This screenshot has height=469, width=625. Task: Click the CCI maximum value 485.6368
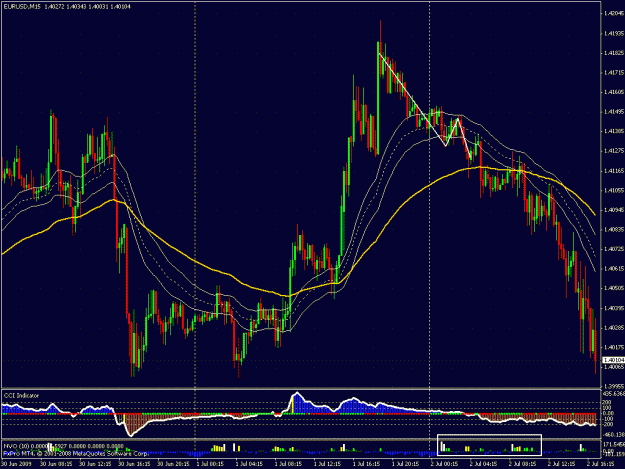(614, 394)
